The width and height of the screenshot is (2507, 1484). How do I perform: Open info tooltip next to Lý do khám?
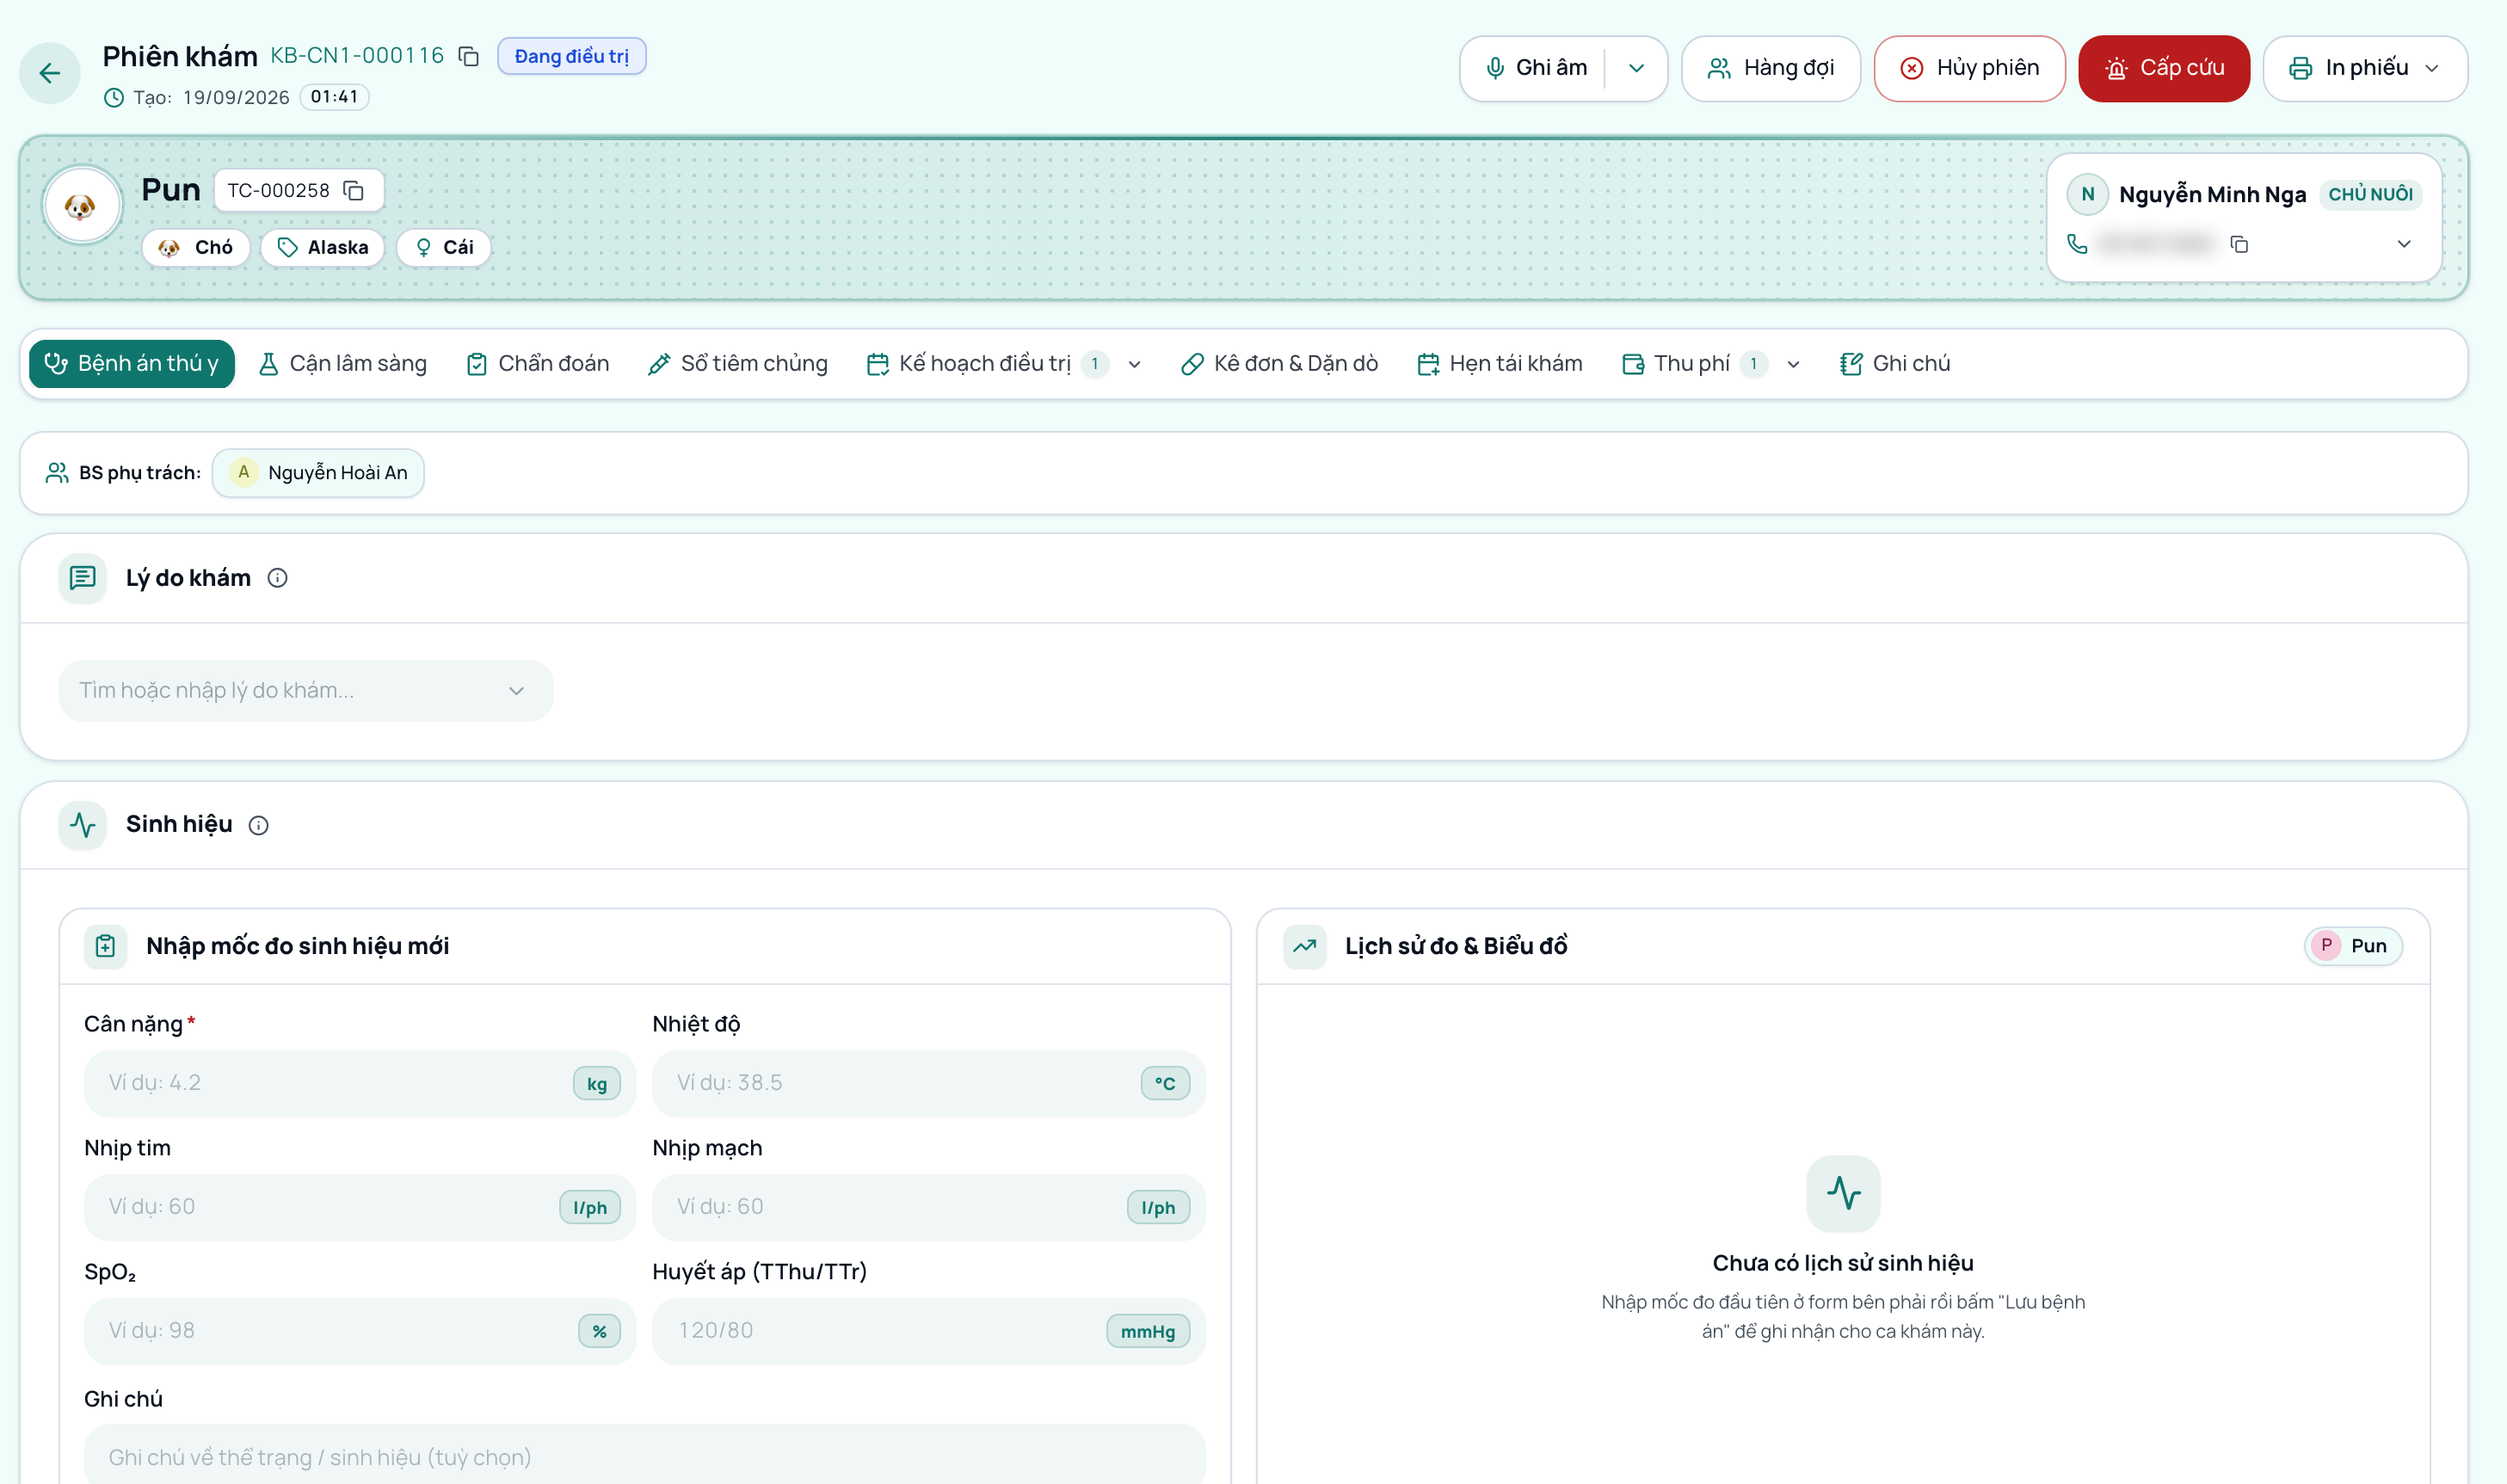277,578
